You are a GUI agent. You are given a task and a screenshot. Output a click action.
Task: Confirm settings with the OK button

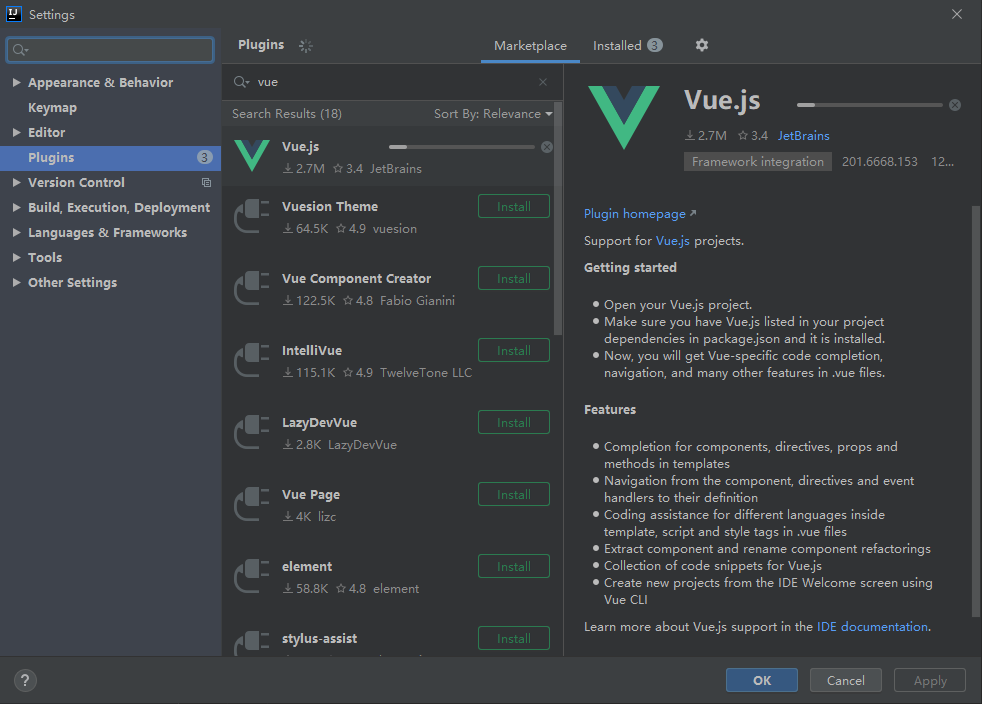coord(762,680)
